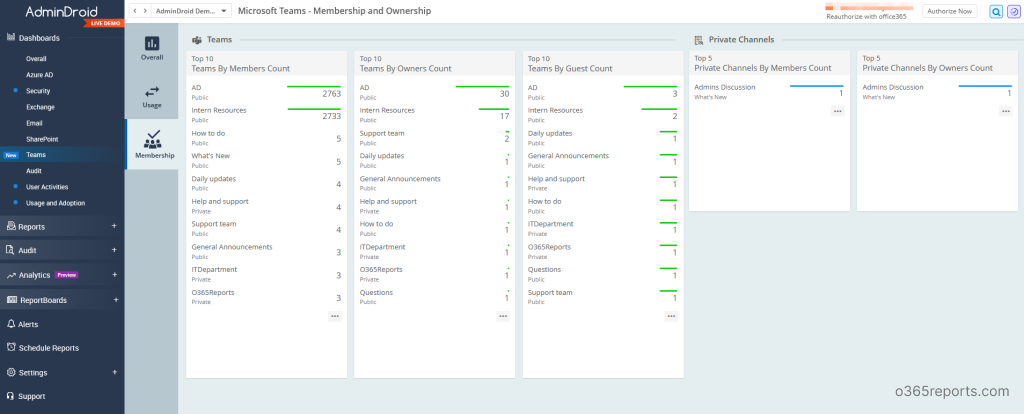1024x414 pixels.
Task: Open the Overall dashboard in sidebar
Action: pyautogui.click(x=36, y=59)
